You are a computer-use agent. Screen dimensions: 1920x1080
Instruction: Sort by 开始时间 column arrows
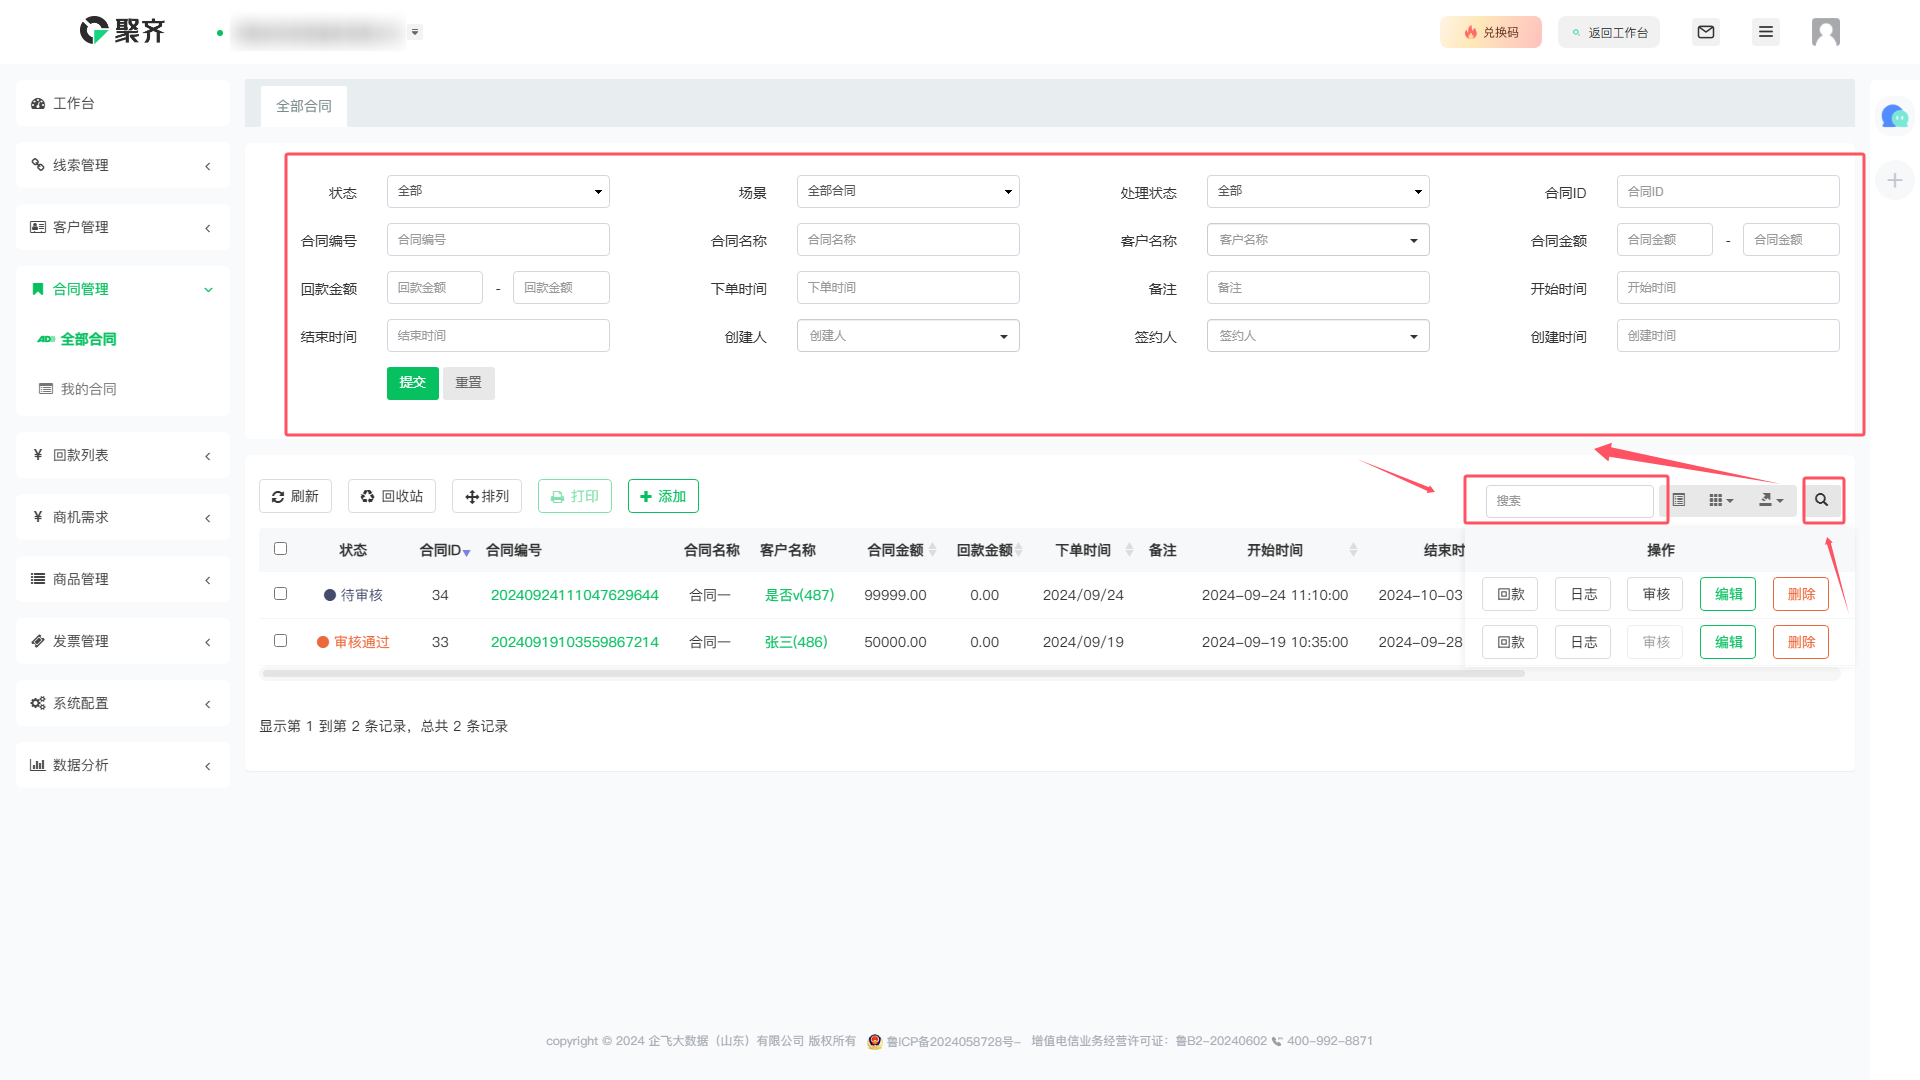pos(1353,550)
